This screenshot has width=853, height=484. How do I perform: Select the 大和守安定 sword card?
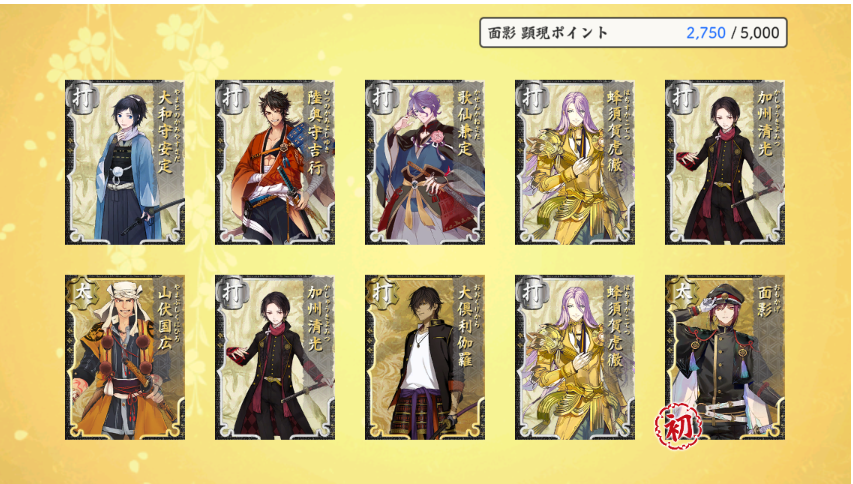click(125, 163)
